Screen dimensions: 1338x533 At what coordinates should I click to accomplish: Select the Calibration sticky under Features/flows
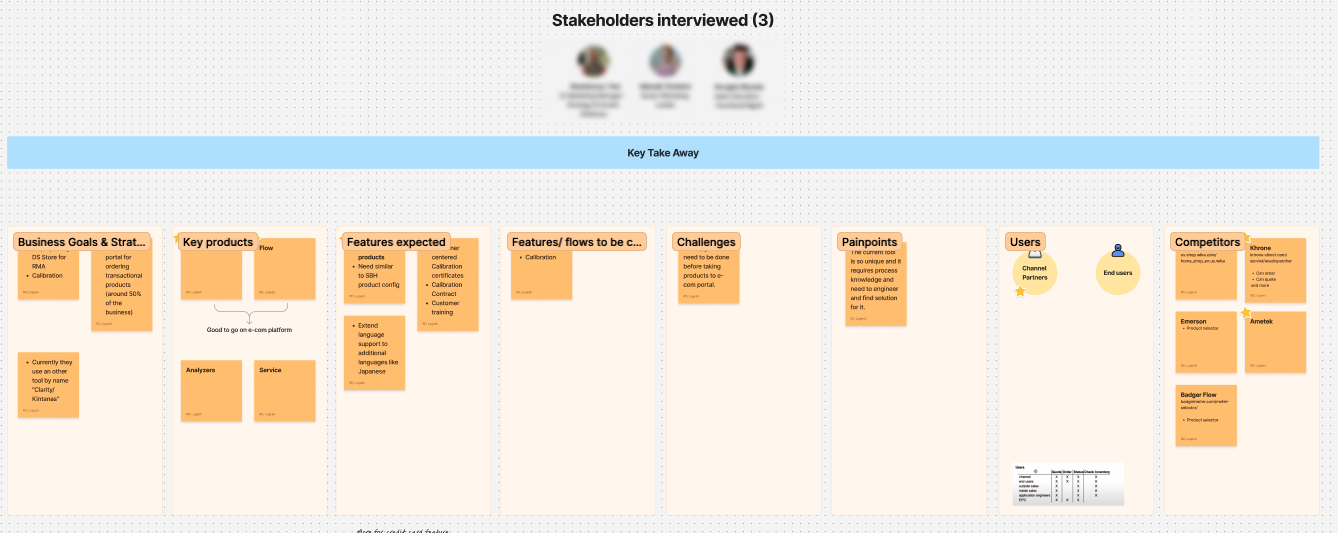point(541,275)
